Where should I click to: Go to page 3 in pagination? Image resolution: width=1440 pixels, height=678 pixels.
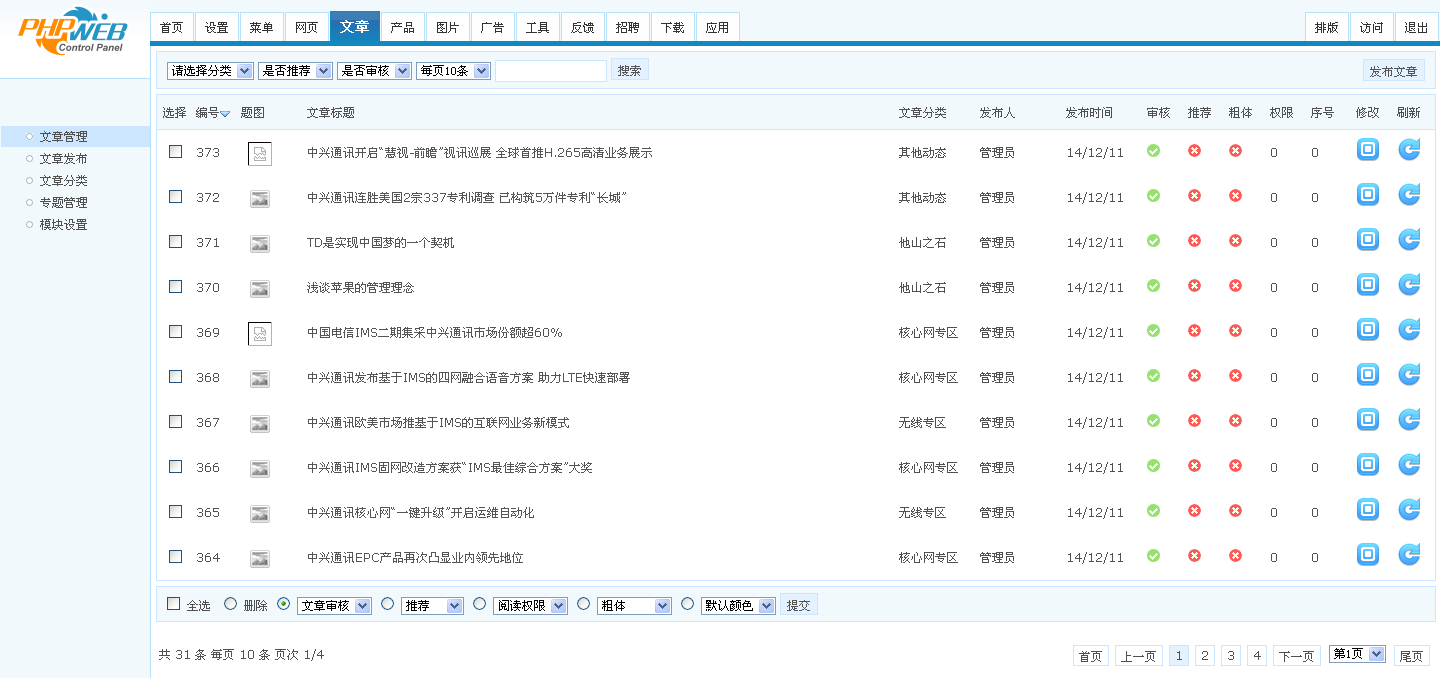[1231, 656]
